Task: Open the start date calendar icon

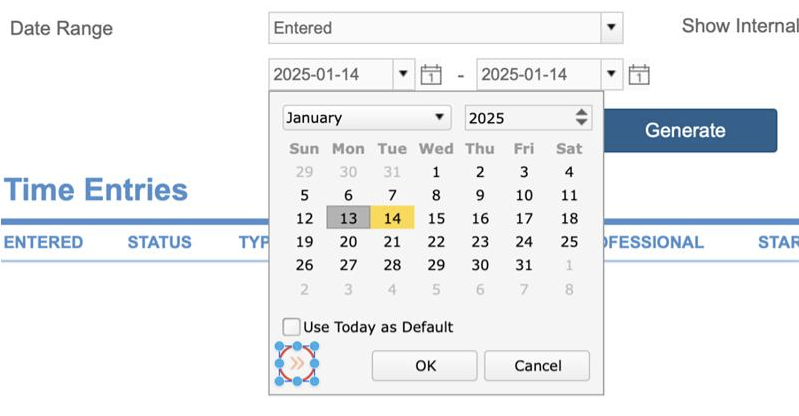Action: coord(431,75)
